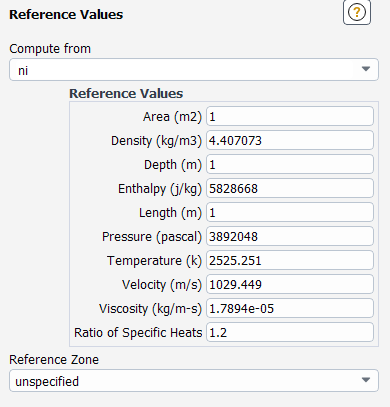This screenshot has height=407, width=390.
Task: Click the Viscosity (kg/m-s) label
Action: 150,309
